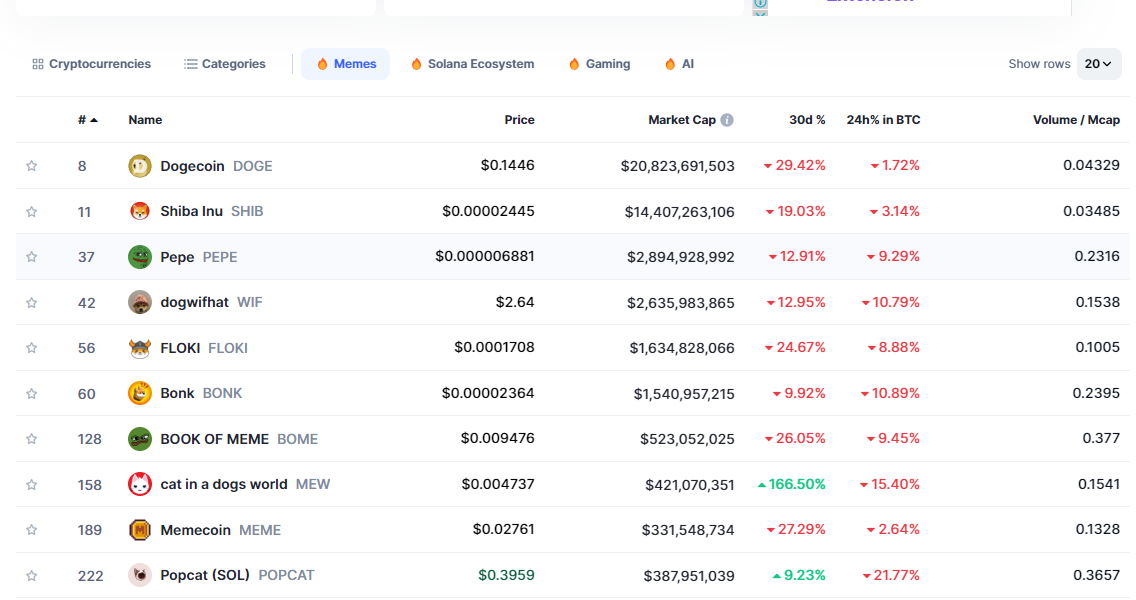Click the BOOK OF MEME coin logo

pos(140,438)
